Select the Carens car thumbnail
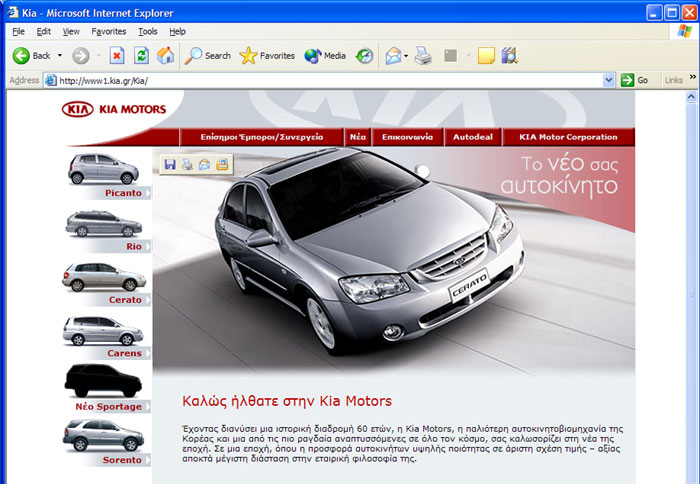The height and width of the screenshot is (484, 700). 103,331
